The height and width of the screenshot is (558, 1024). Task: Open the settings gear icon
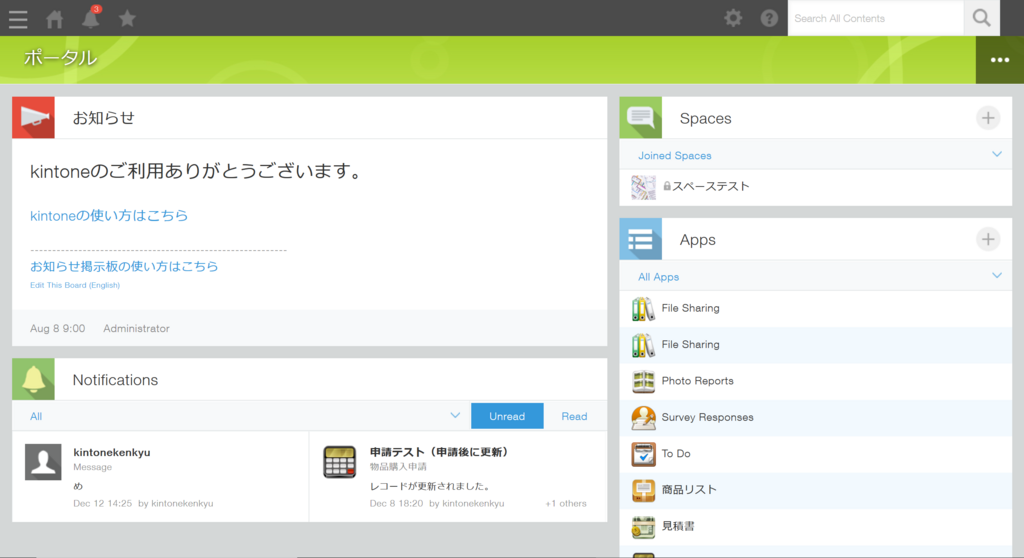(733, 18)
